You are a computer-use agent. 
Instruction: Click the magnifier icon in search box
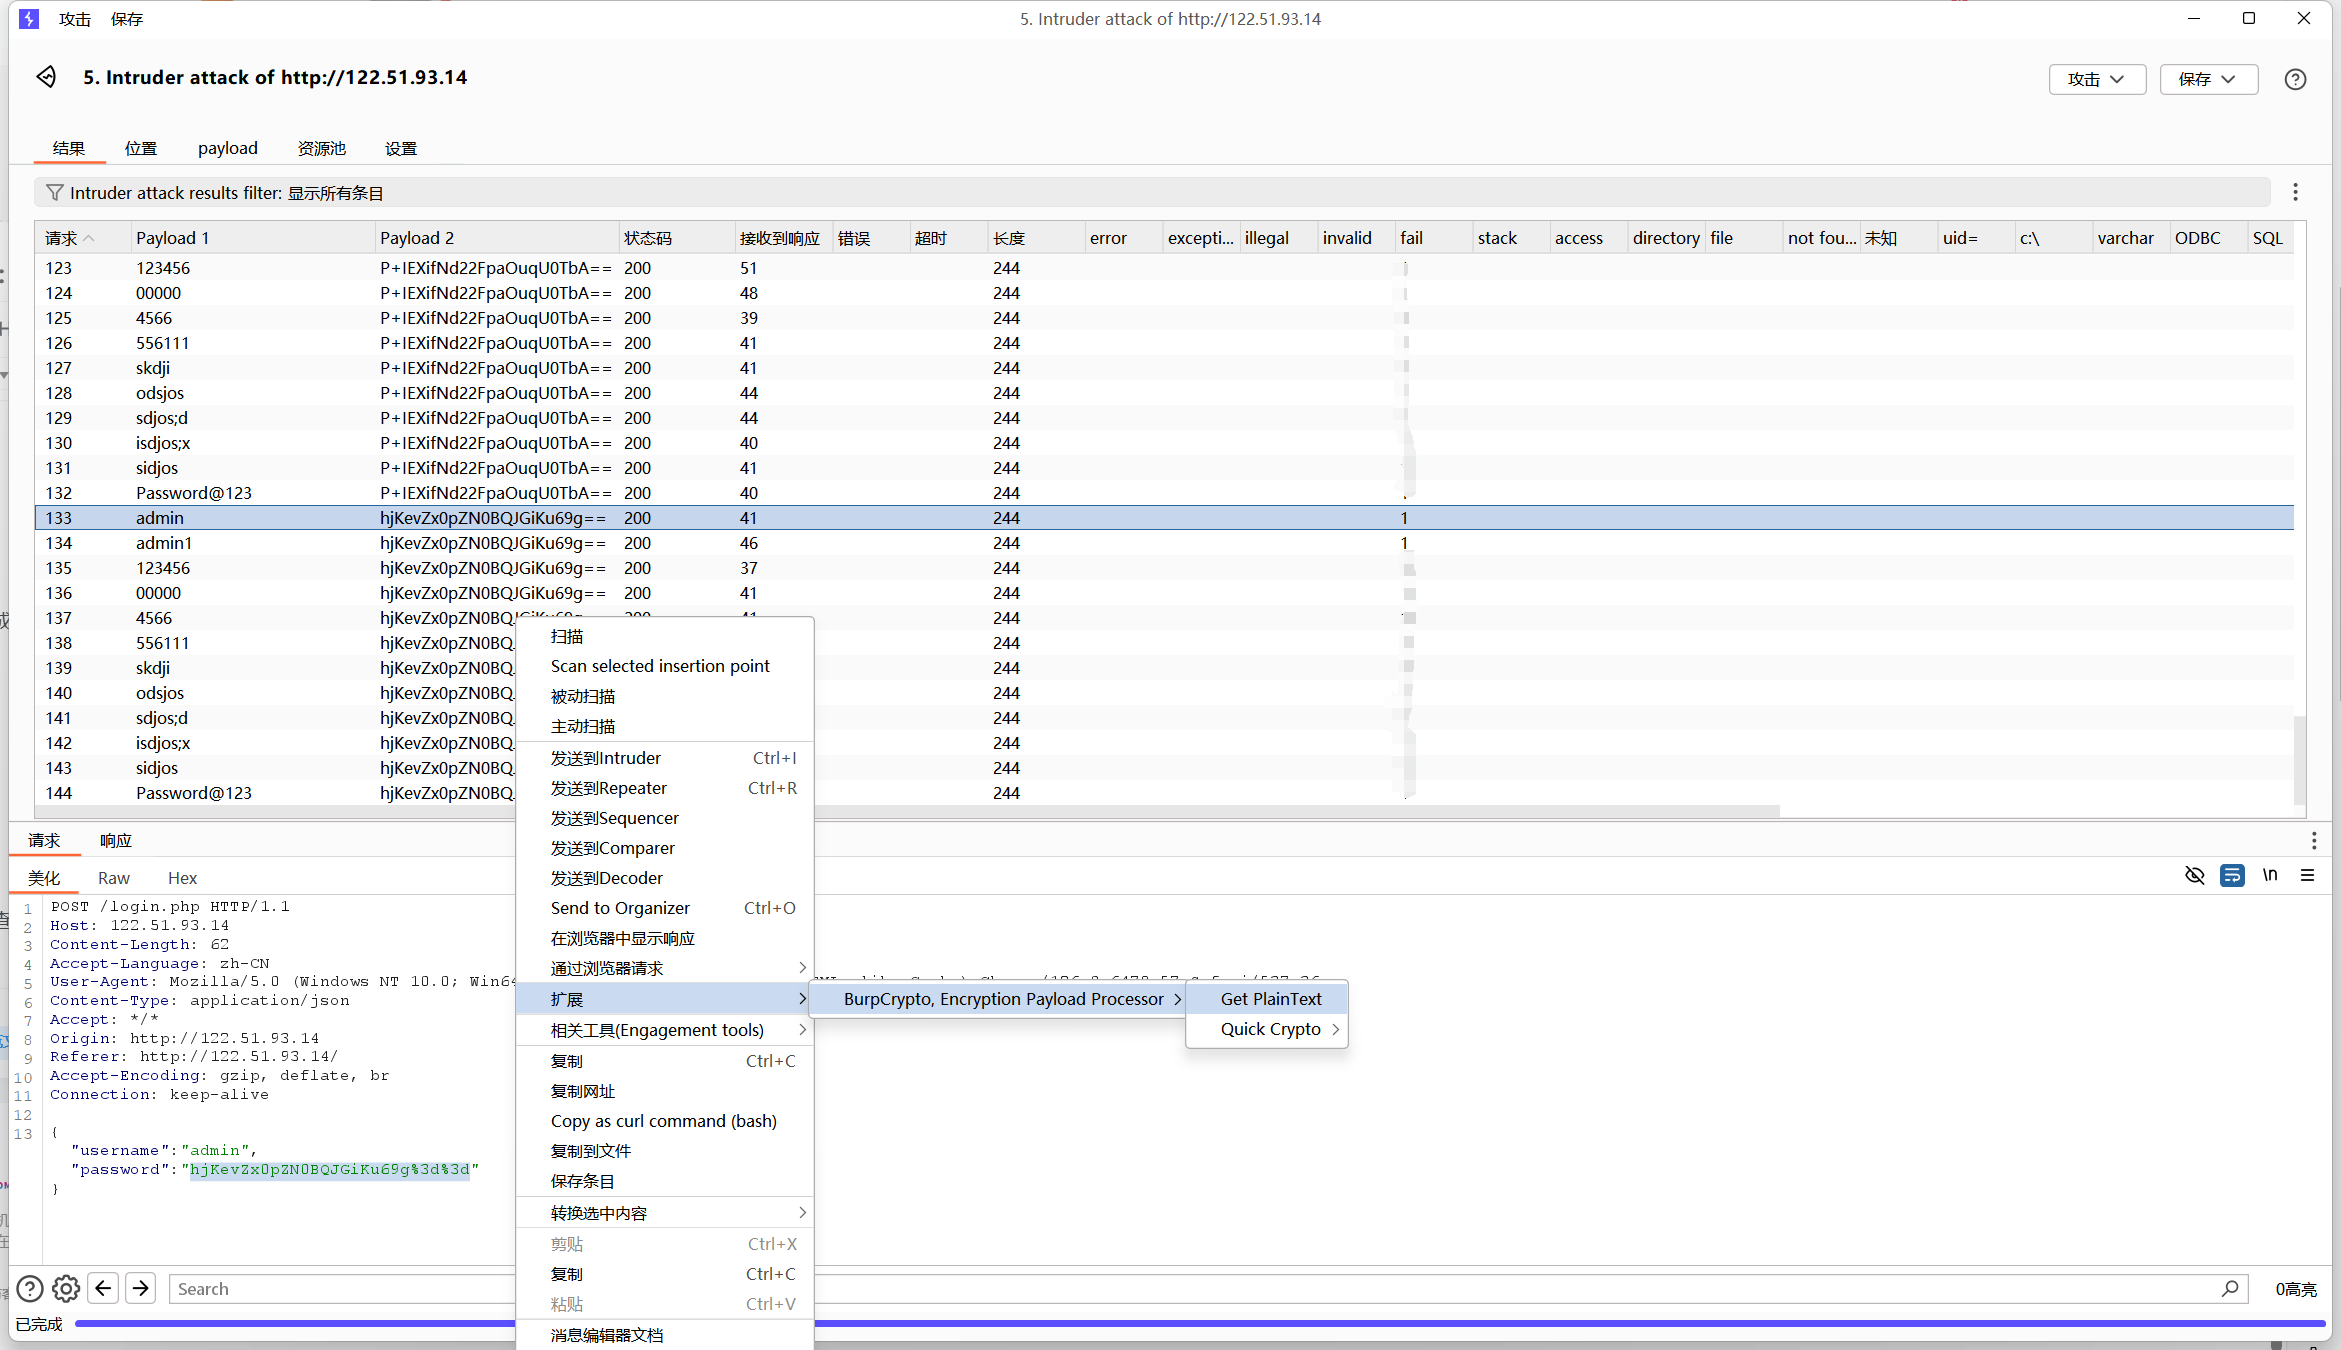coord(2230,1288)
